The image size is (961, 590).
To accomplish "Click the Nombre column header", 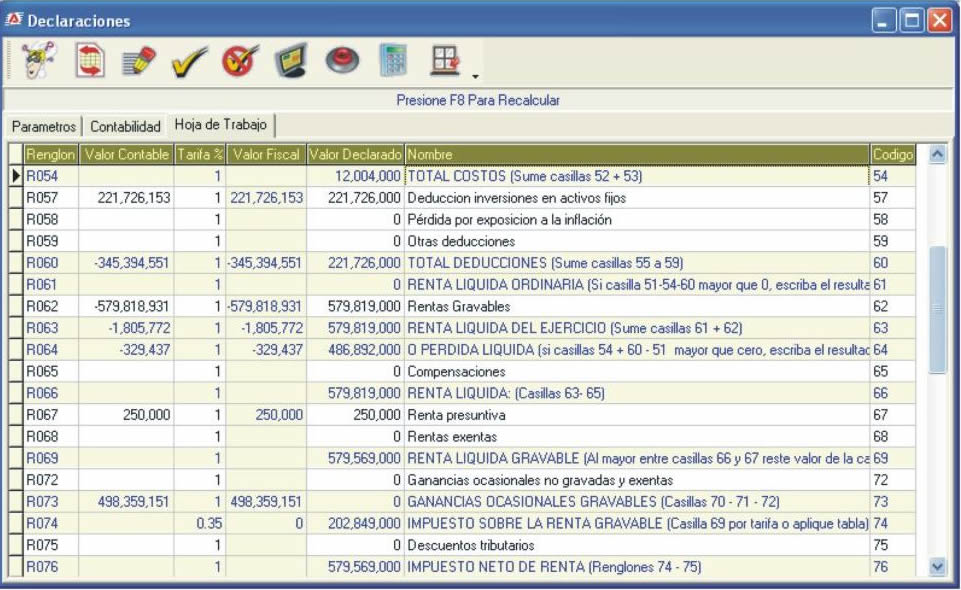I will [637, 154].
